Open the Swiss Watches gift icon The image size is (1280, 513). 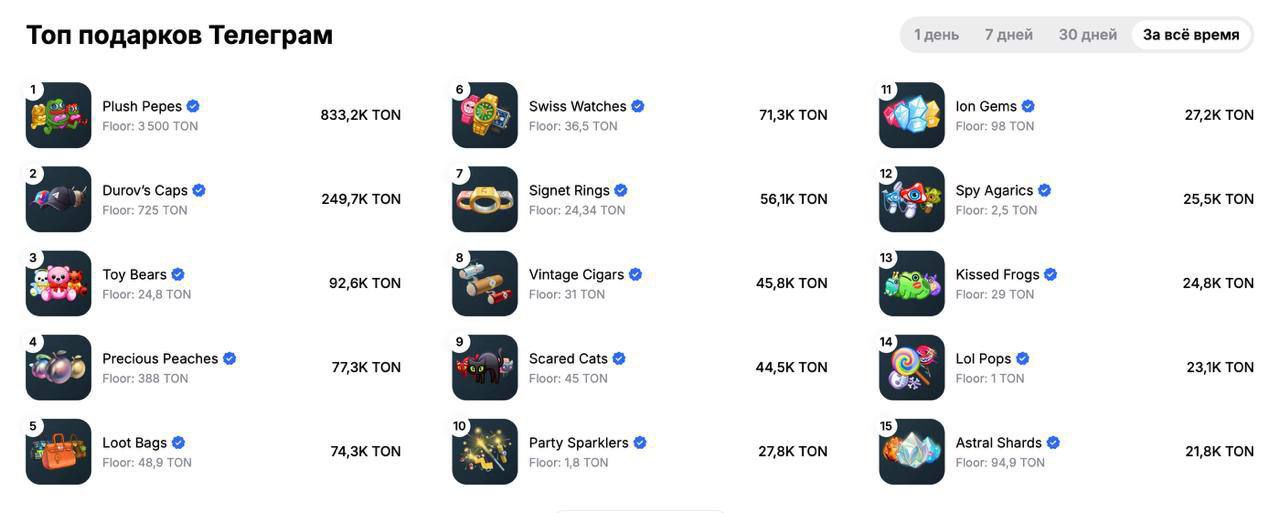pyautogui.click(x=485, y=115)
